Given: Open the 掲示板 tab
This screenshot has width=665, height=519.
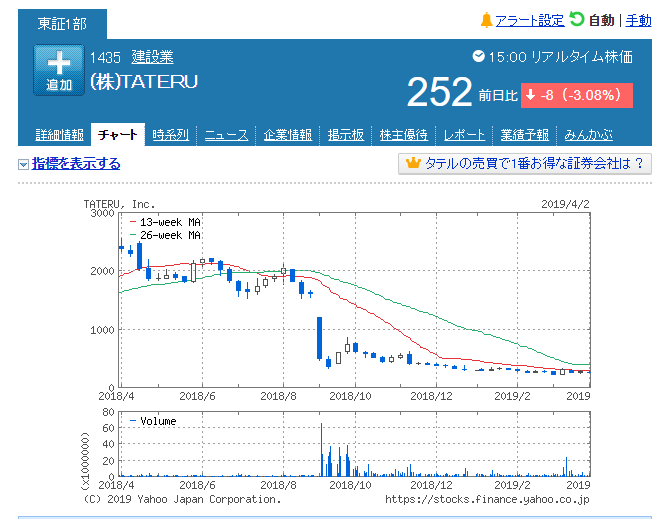Looking at the screenshot, I should (x=346, y=135).
